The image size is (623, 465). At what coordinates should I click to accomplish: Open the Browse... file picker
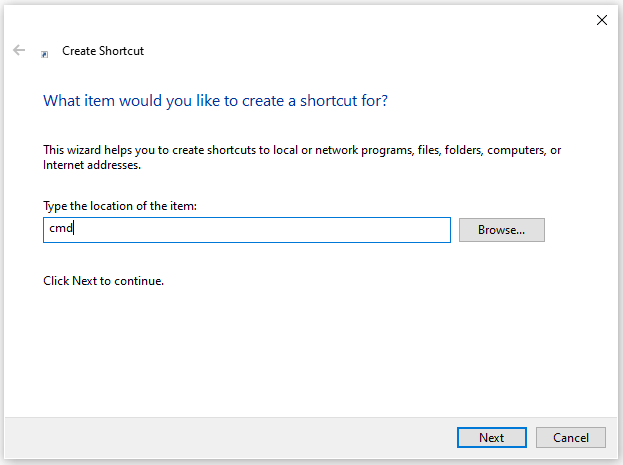[x=501, y=230]
